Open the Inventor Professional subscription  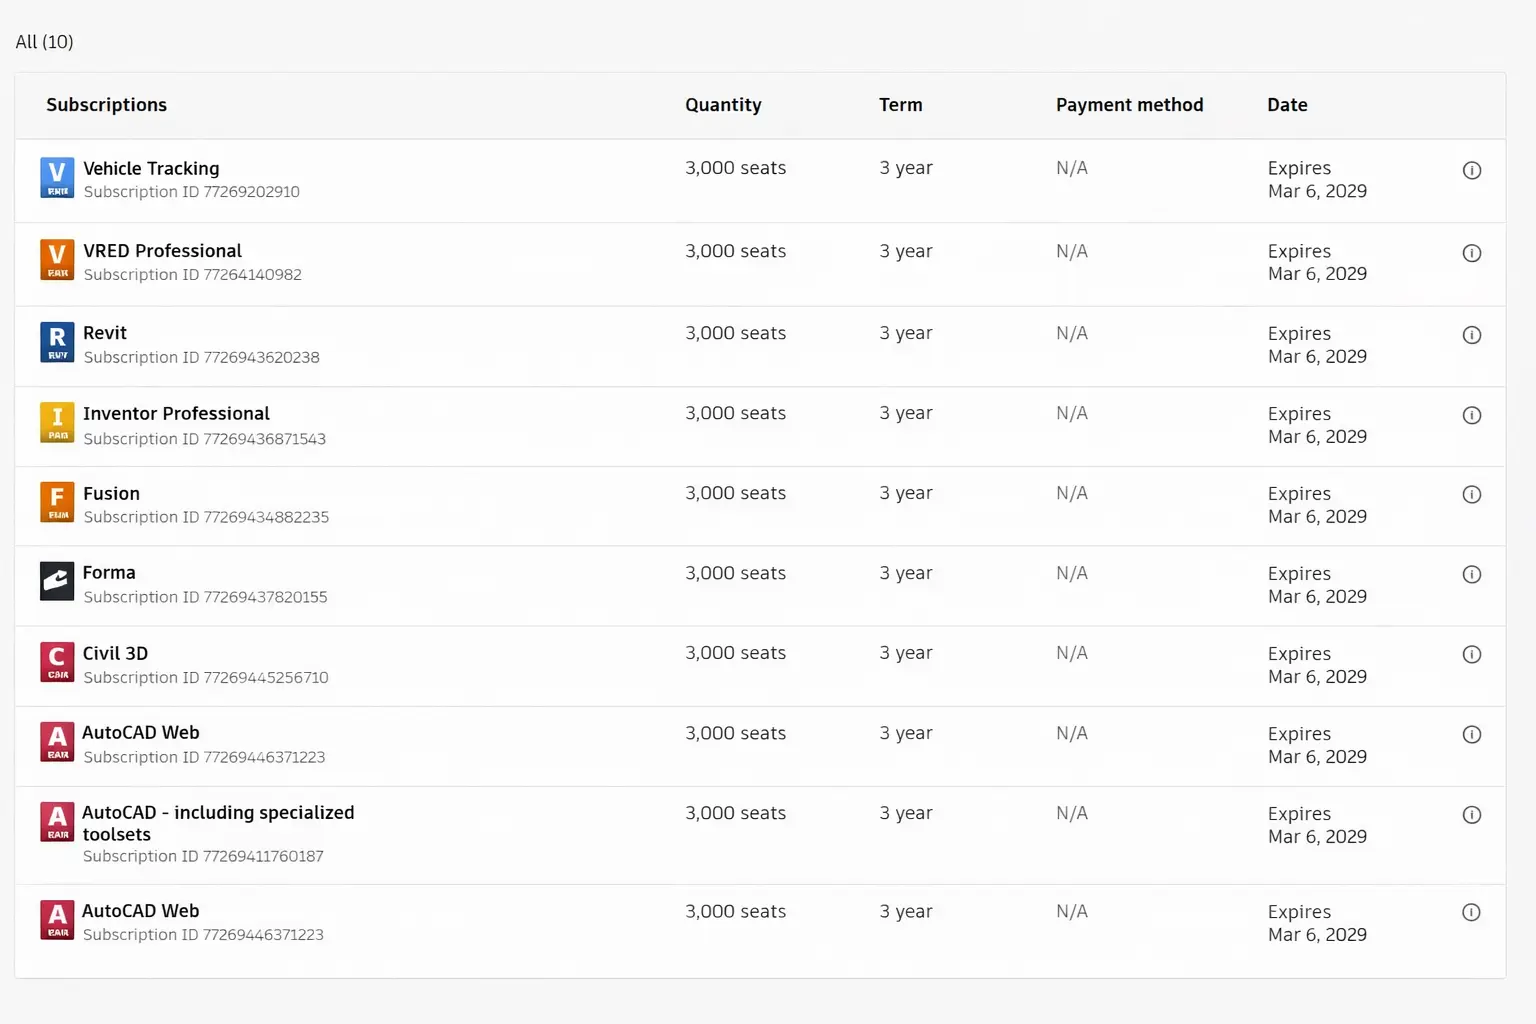(x=176, y=413)
